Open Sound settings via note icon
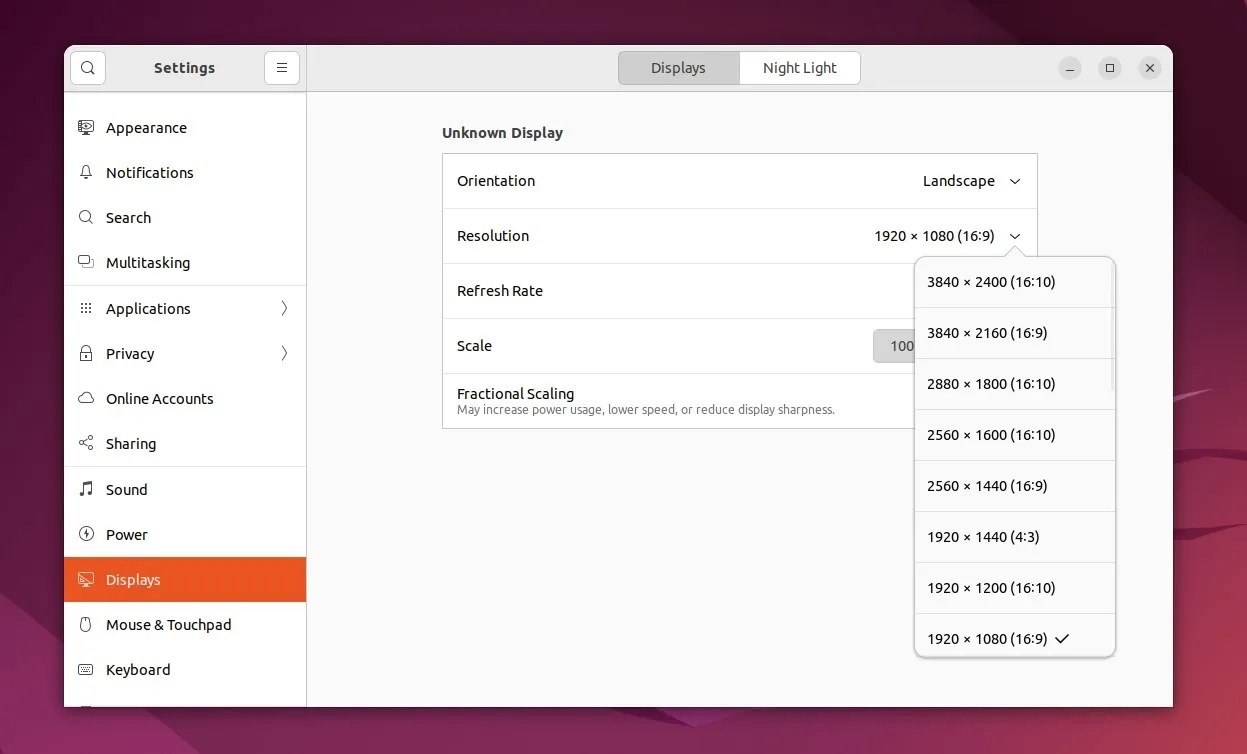The image size is (1247, 754). pos(88,489)
